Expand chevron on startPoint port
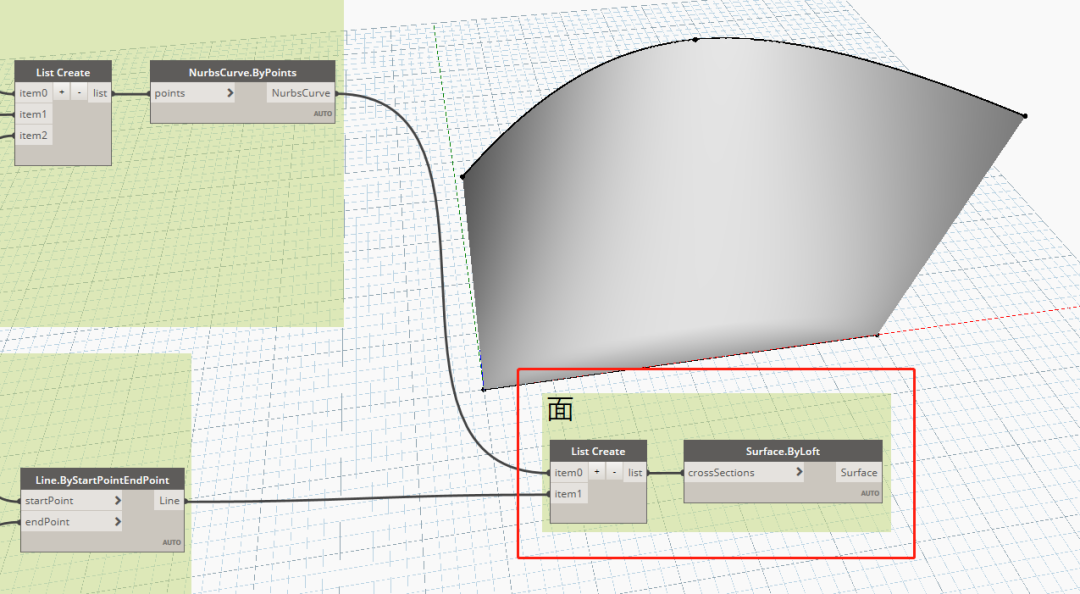1080x594 pixels. (118, 500)
